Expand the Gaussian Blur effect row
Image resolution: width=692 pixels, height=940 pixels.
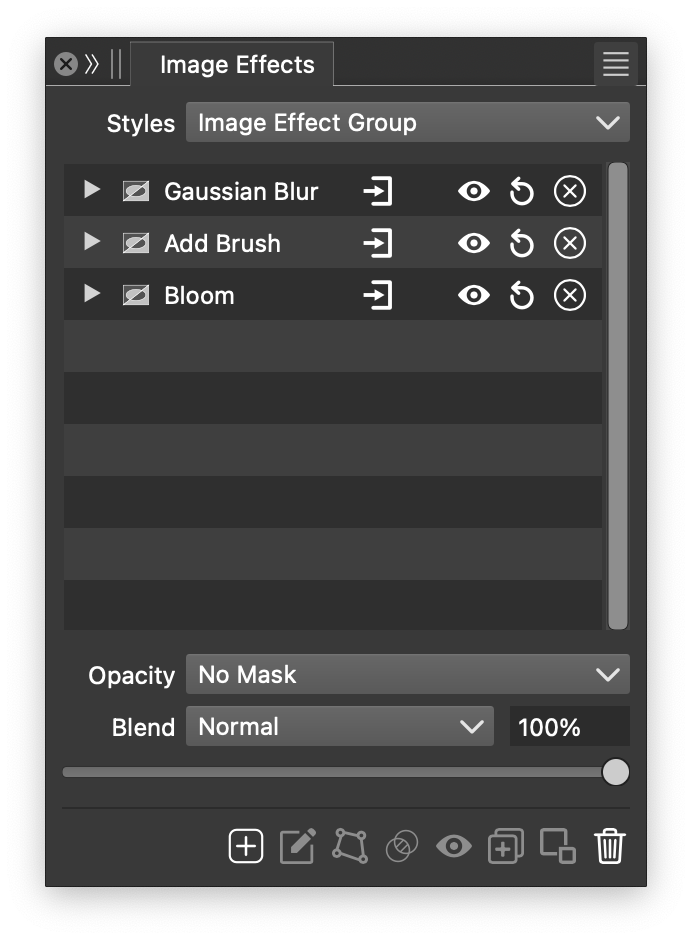click(x=92, y=190)
